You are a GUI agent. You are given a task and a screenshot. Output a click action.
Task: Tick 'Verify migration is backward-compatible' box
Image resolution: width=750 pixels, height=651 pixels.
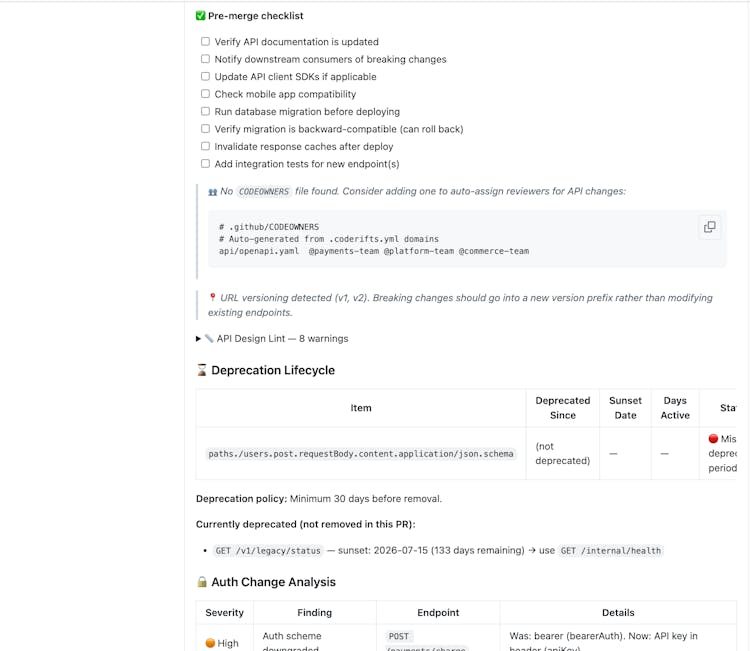205,129
